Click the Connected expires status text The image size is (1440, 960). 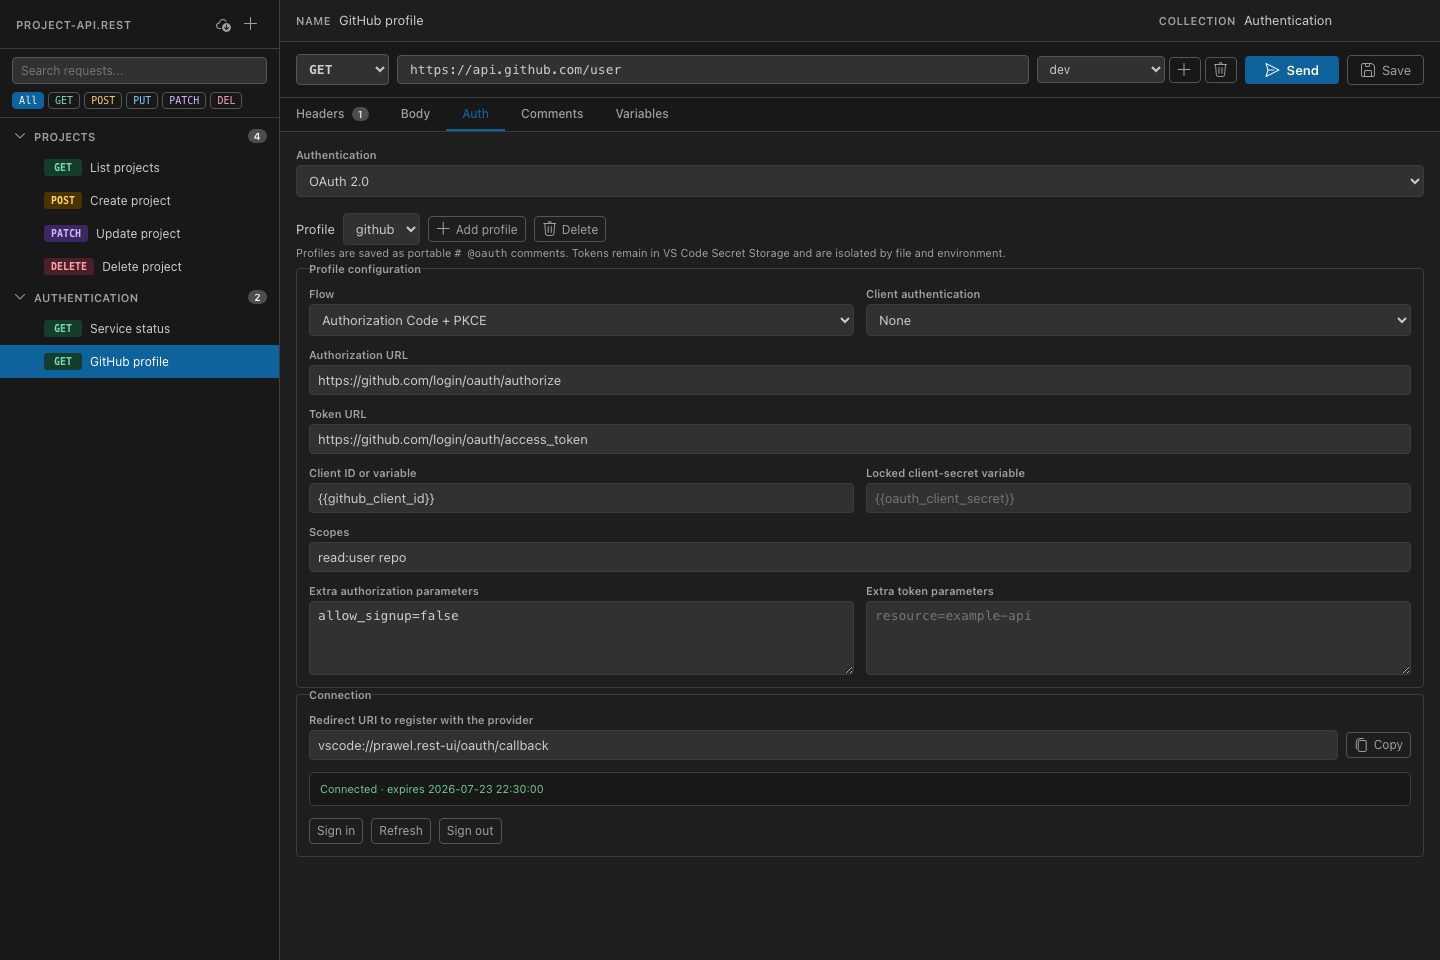tap(432, 789)
